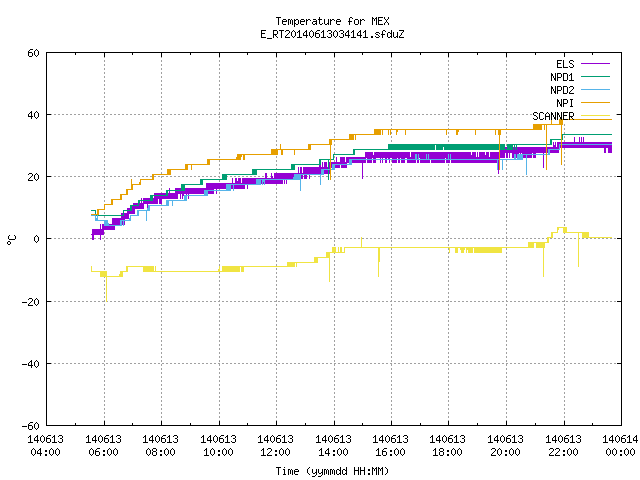Click the green NPD1 legend line sample
Viewport: 640px width, 480px height.
(x=596, y=77)
